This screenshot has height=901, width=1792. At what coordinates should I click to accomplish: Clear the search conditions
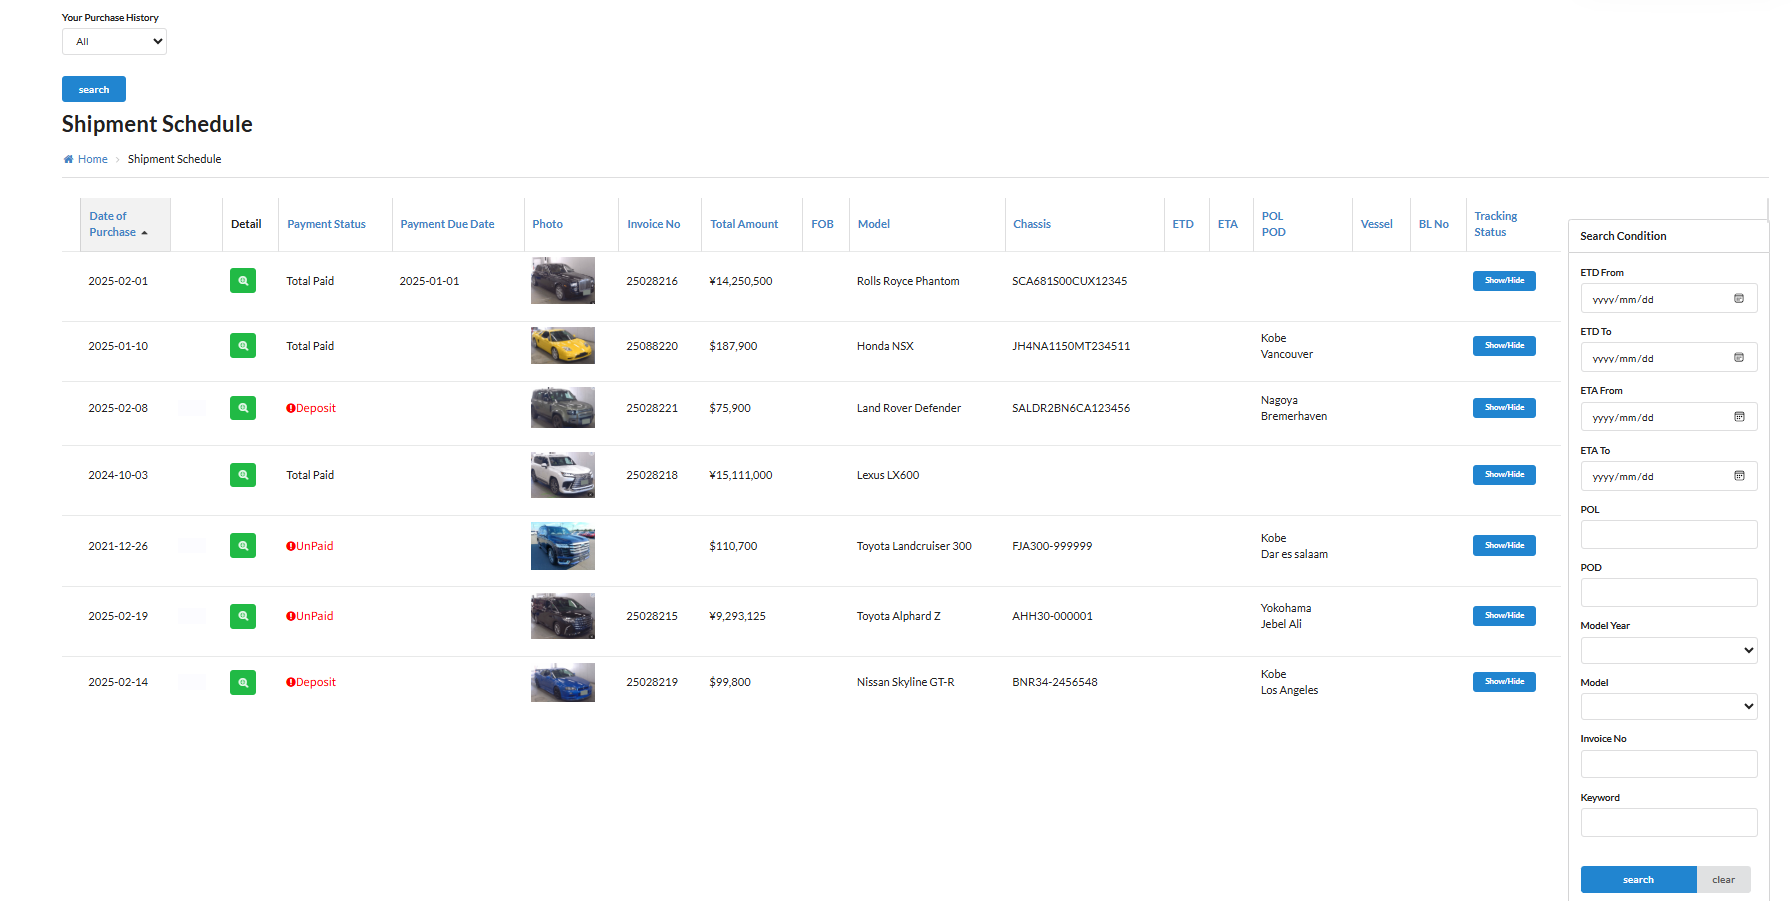(1724, 880)
